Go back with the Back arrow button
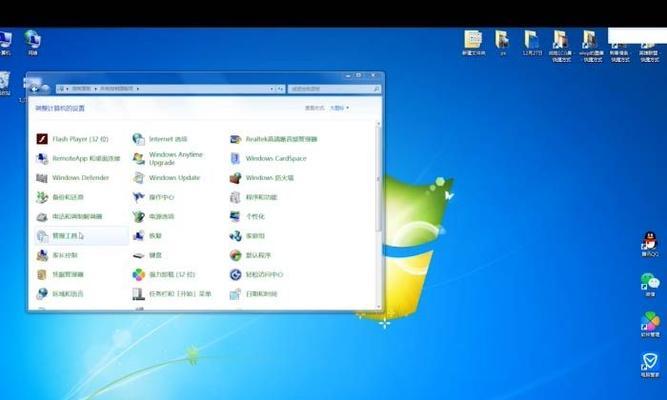Image resolution: width=667 pixels, height=400 pixels. [x=34, y=89]
